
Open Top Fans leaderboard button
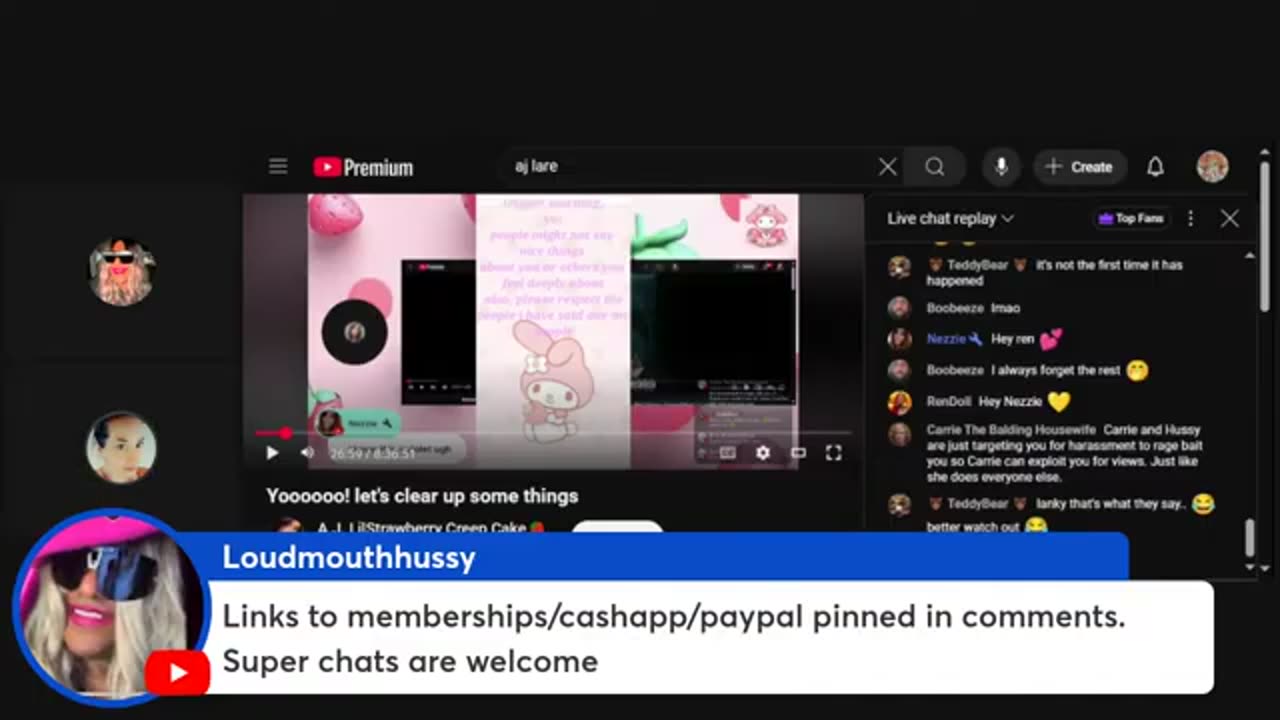1131,218
